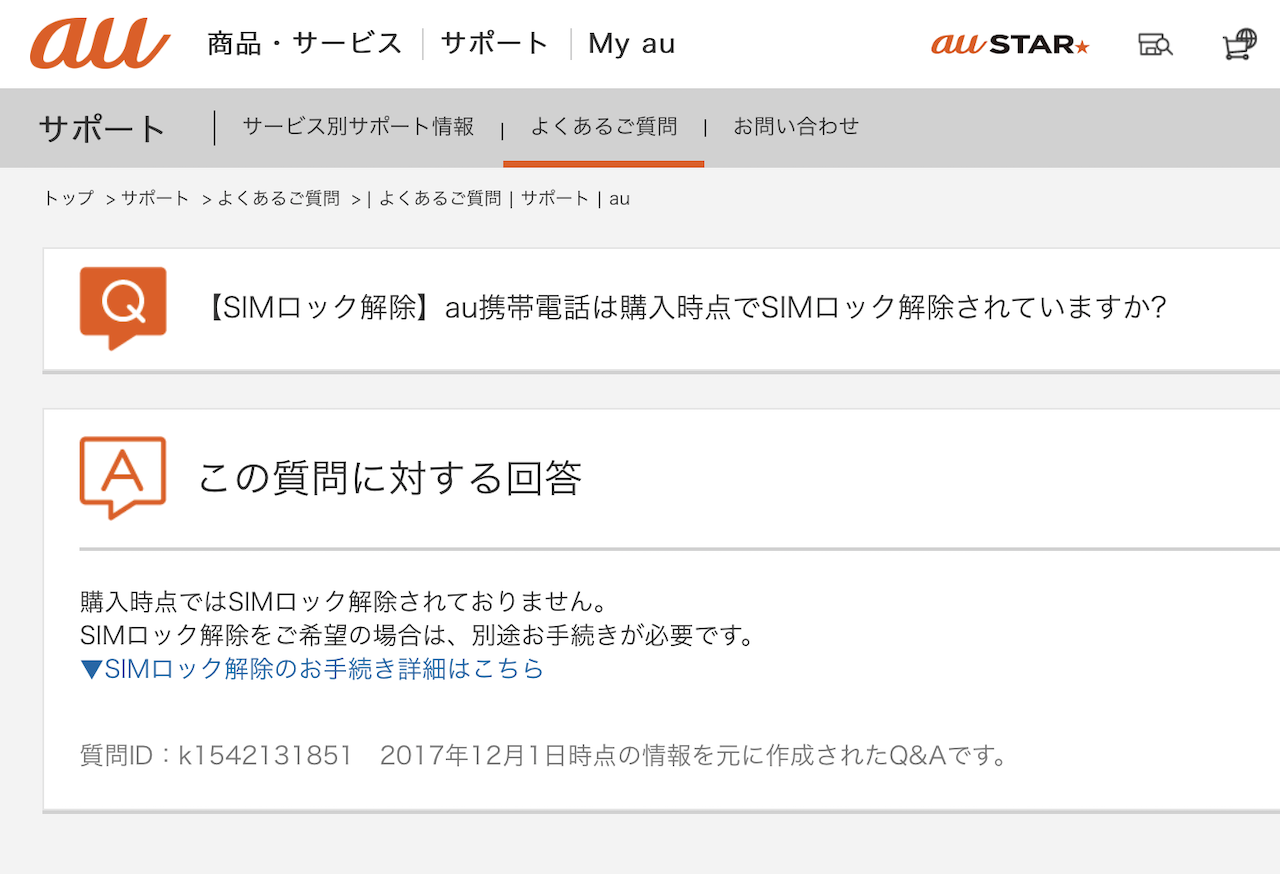The height and width of the screenshot is (874, 1280).
Task: Click the shop search icon
Action: coord(1155,45)
